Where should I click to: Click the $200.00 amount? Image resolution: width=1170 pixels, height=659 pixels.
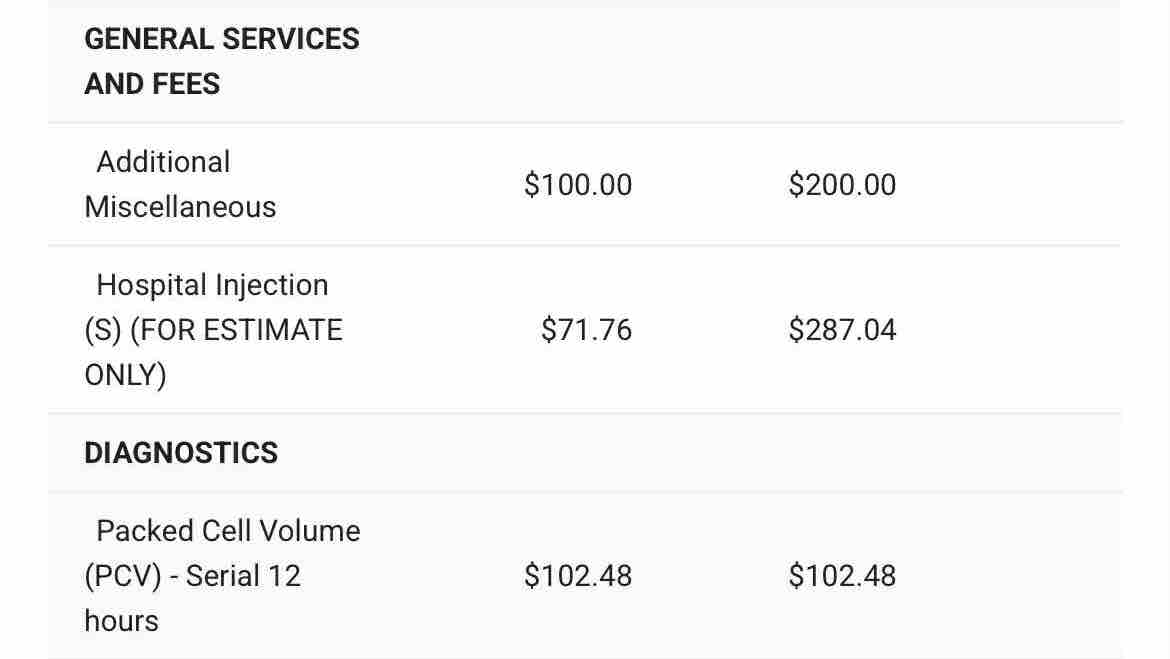pyautogui.click(x=842, y=185)
